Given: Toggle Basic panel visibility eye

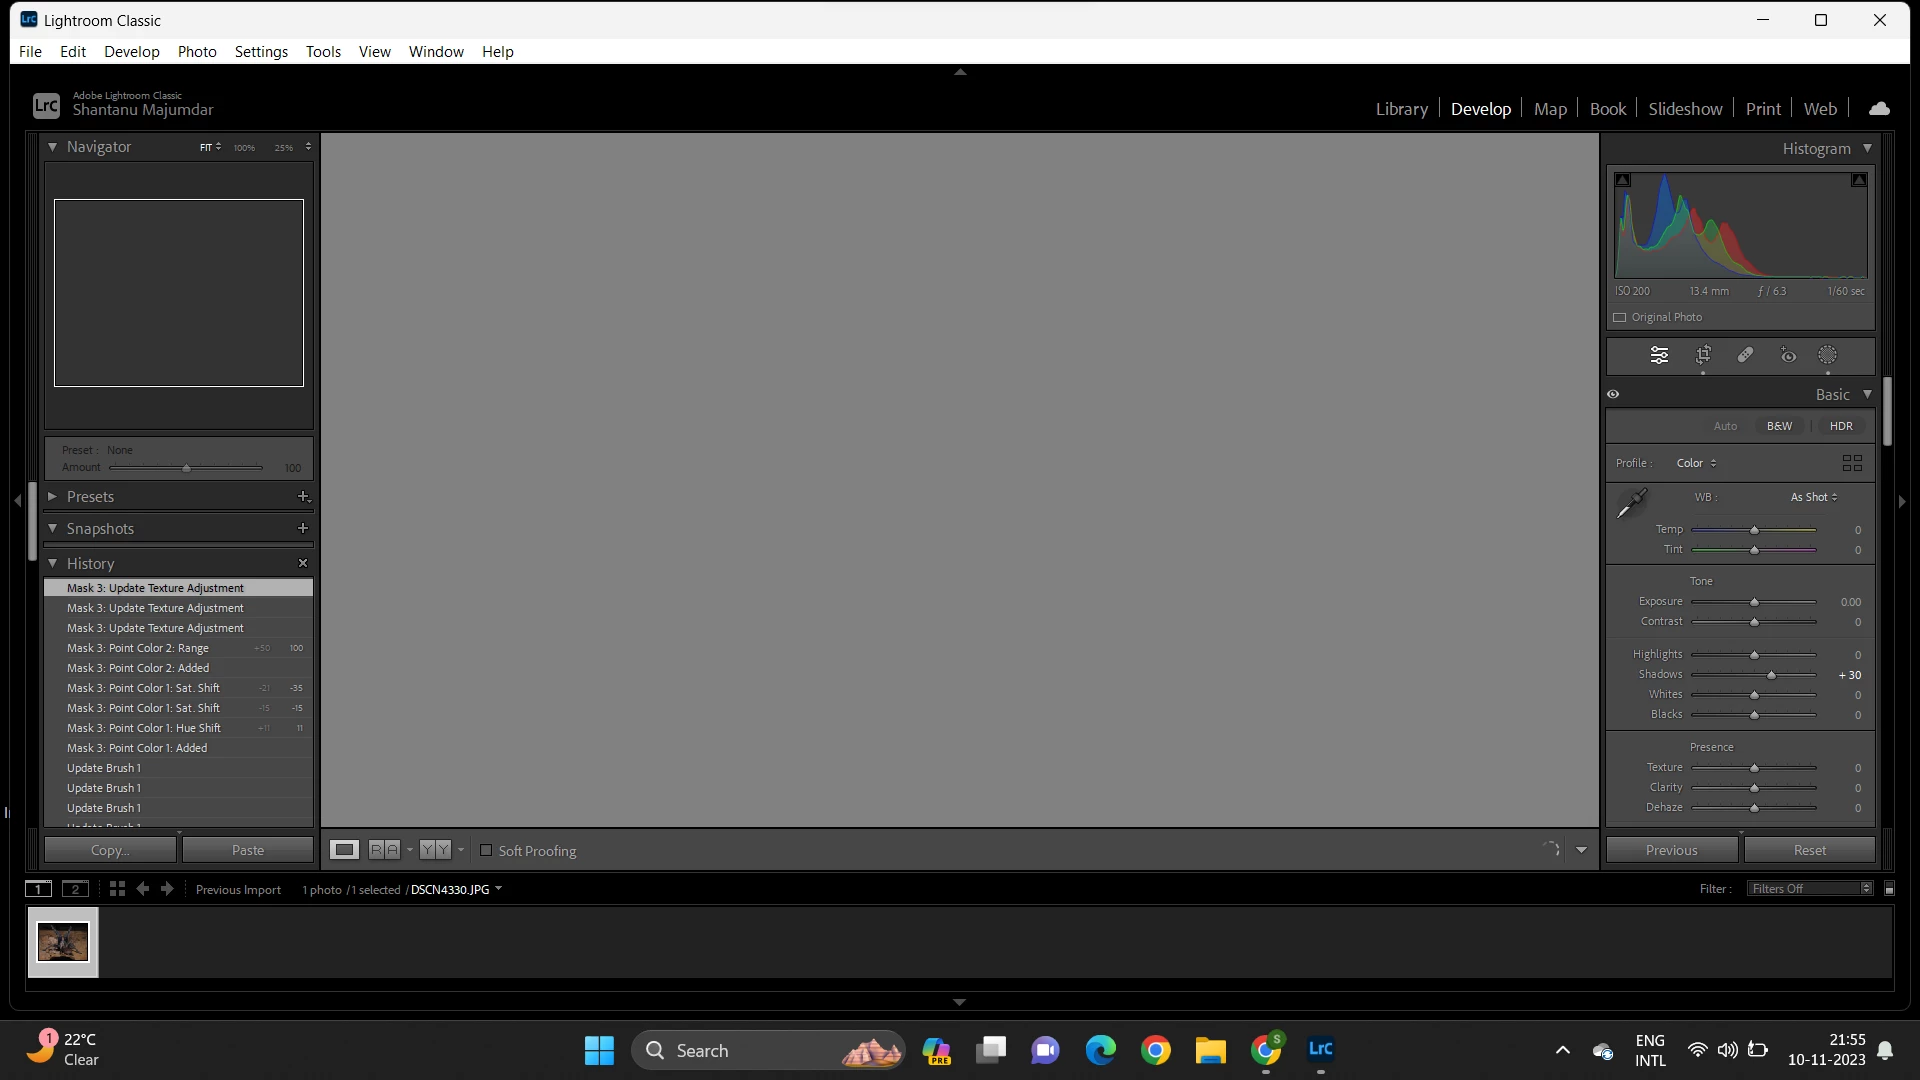Looking at the screenshot, I should 1613,394.
